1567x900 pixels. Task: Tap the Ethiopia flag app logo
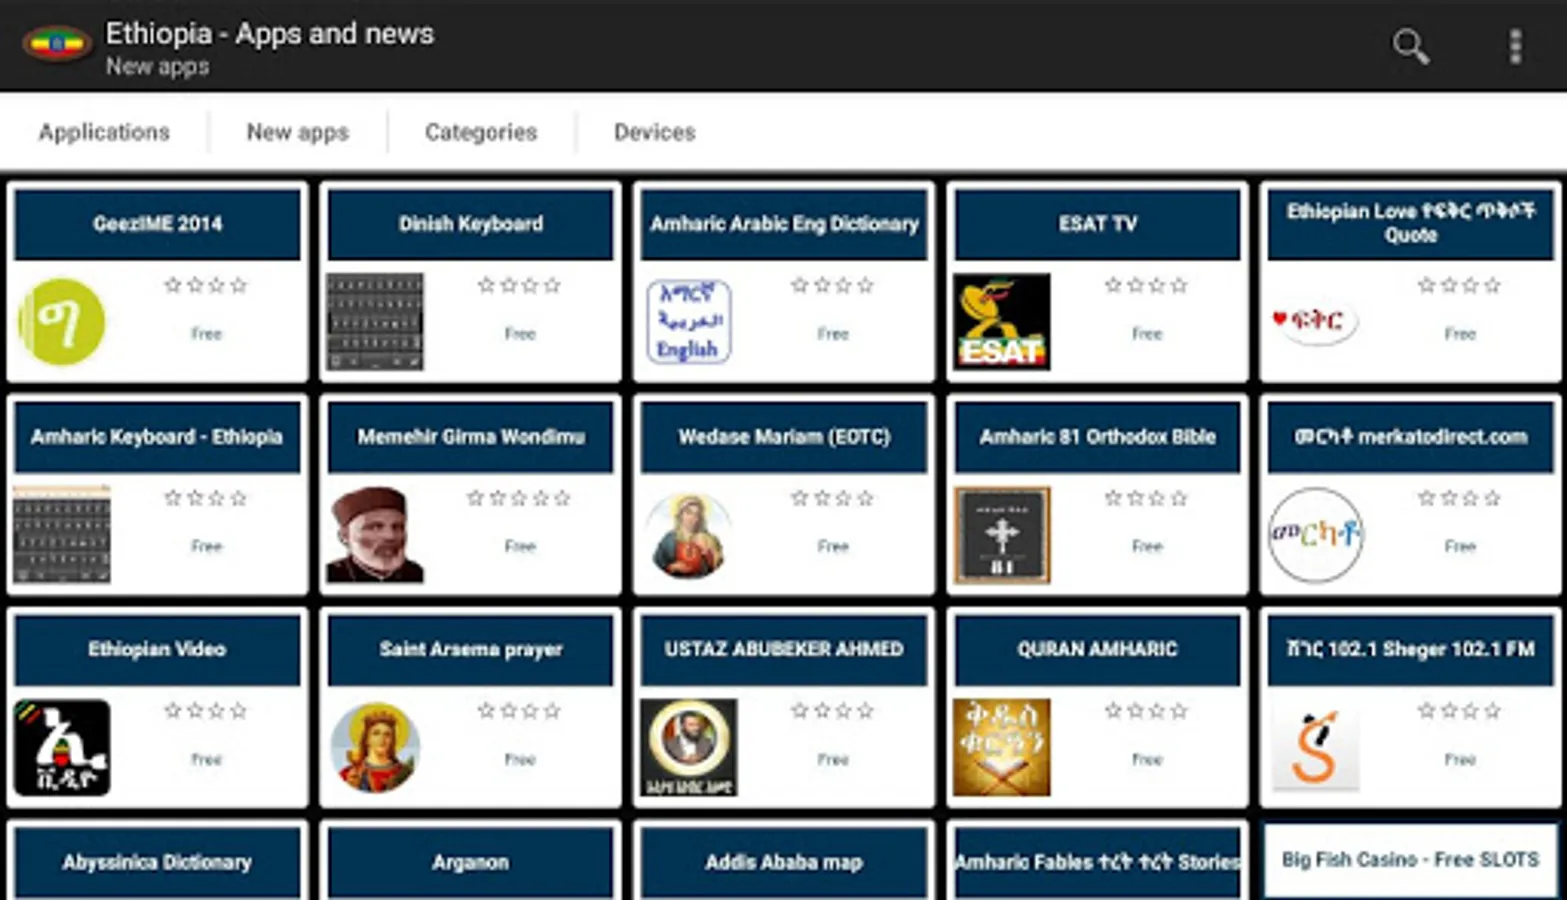(57, 44)
